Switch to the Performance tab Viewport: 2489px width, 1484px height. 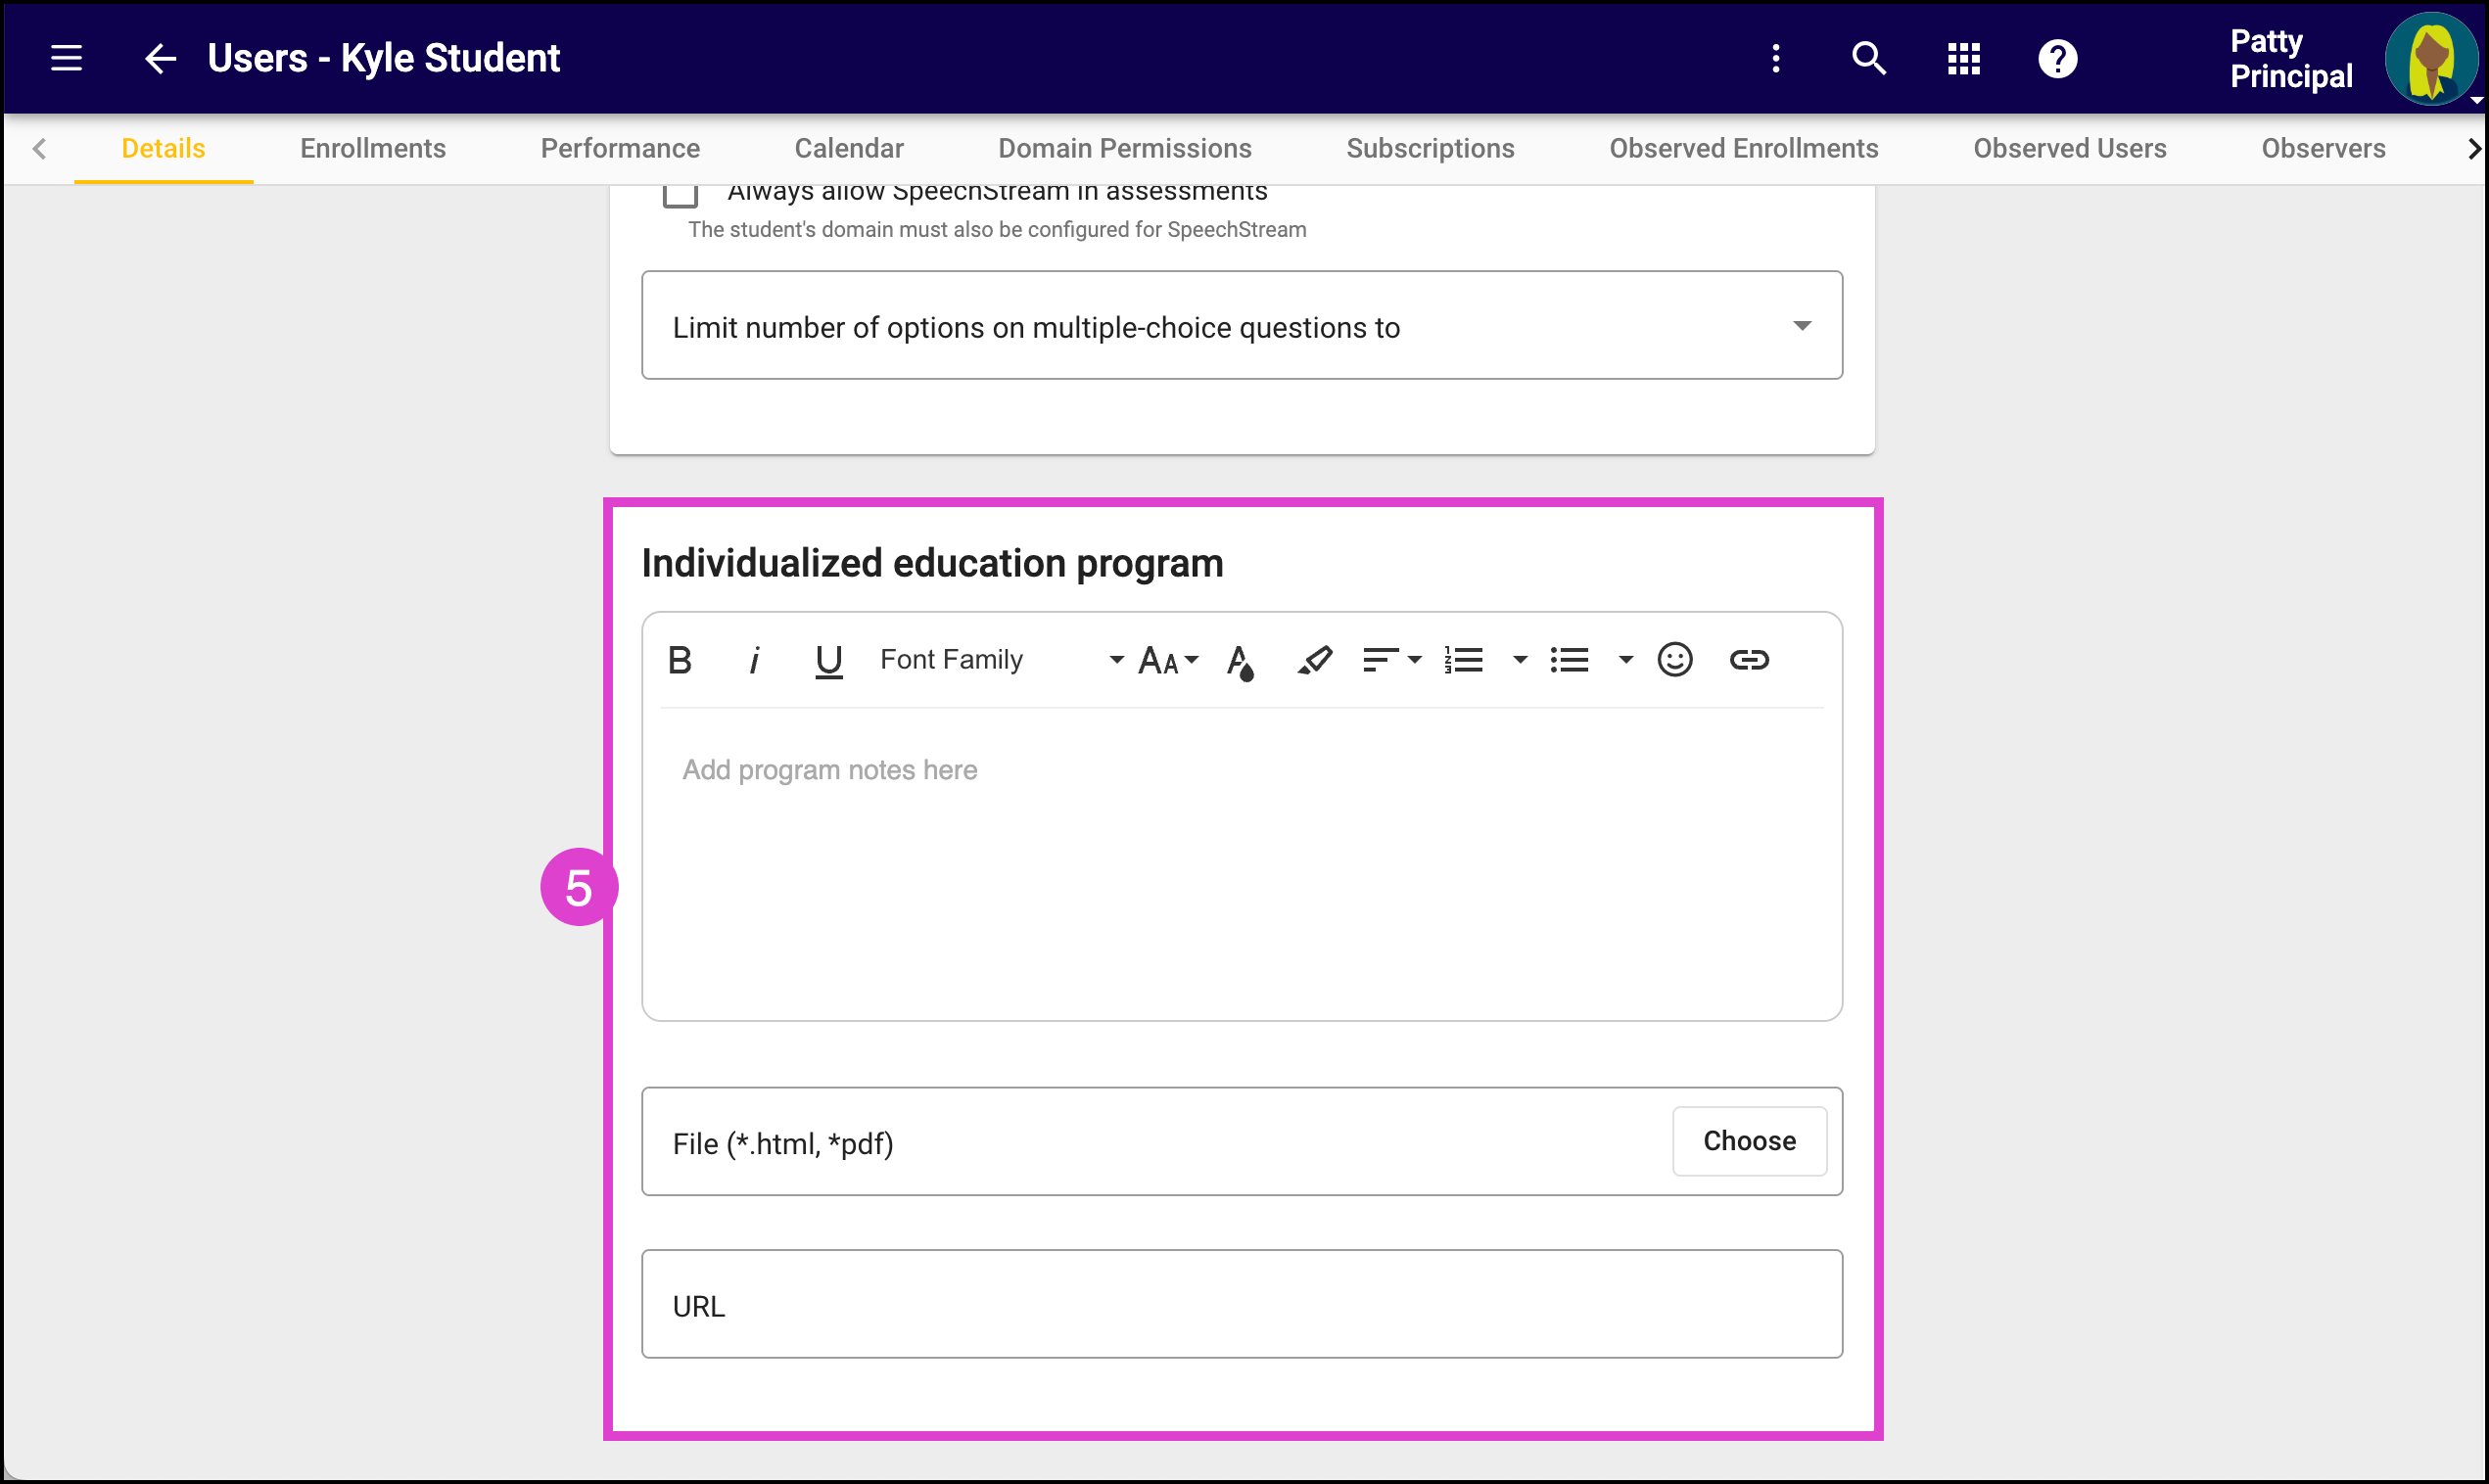click(620, 148)
